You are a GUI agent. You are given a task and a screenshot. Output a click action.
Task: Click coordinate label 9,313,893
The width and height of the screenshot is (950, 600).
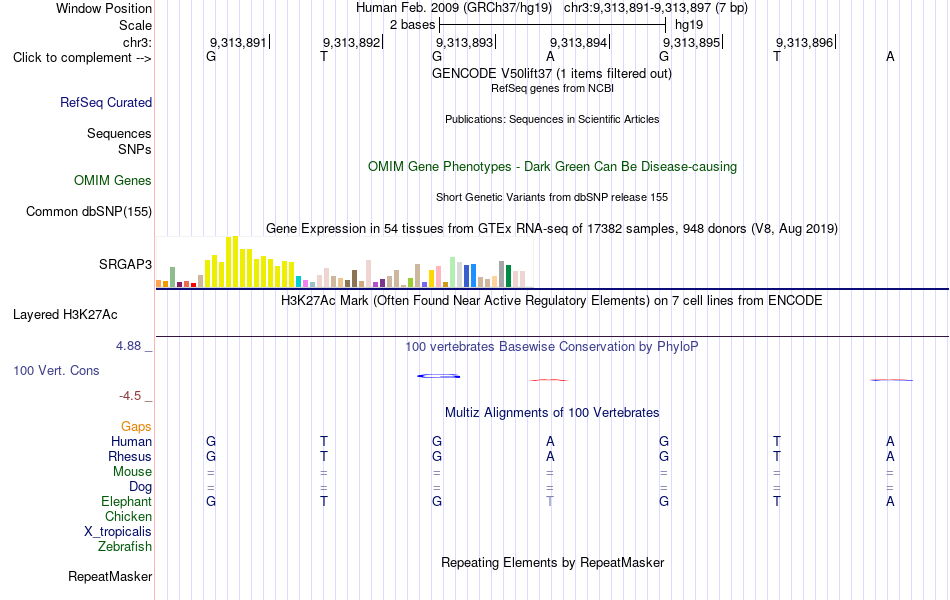(465, 42)
